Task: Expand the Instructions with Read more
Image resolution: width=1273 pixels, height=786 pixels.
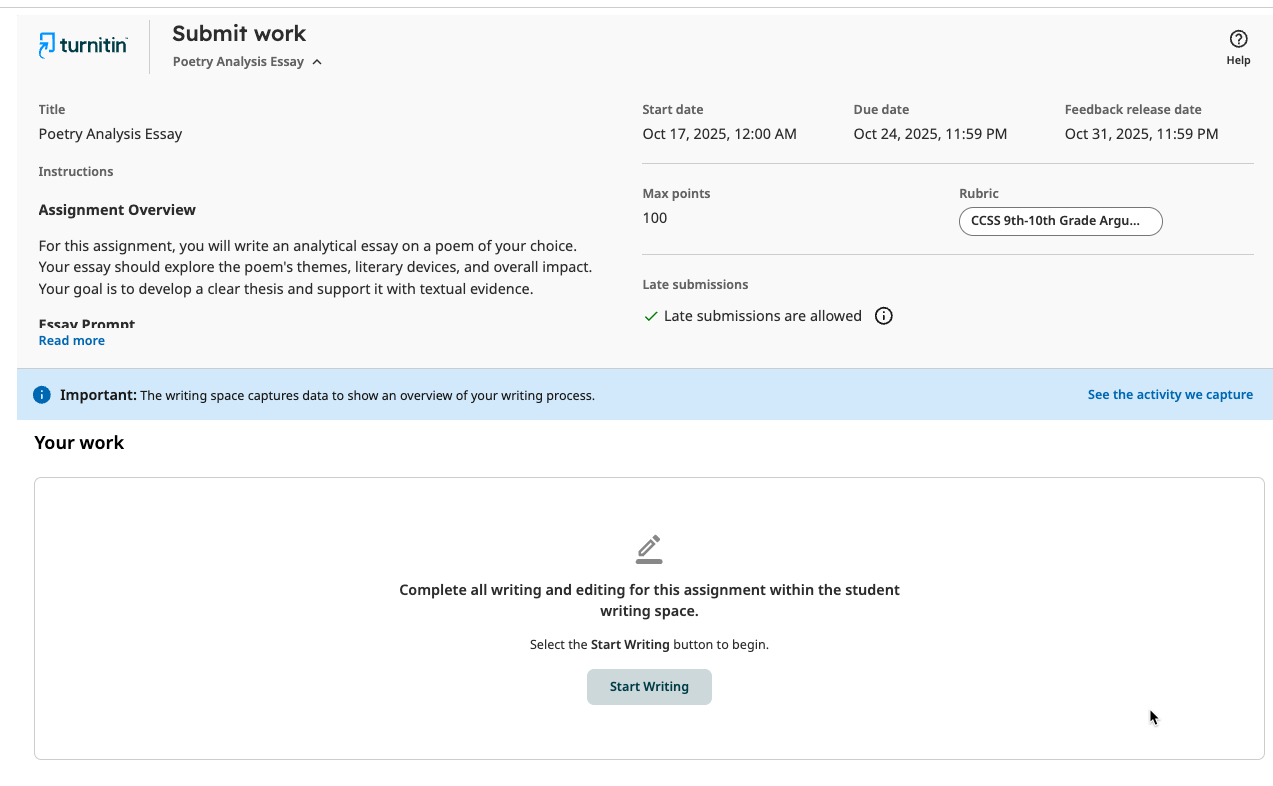Action: point(71,340)
